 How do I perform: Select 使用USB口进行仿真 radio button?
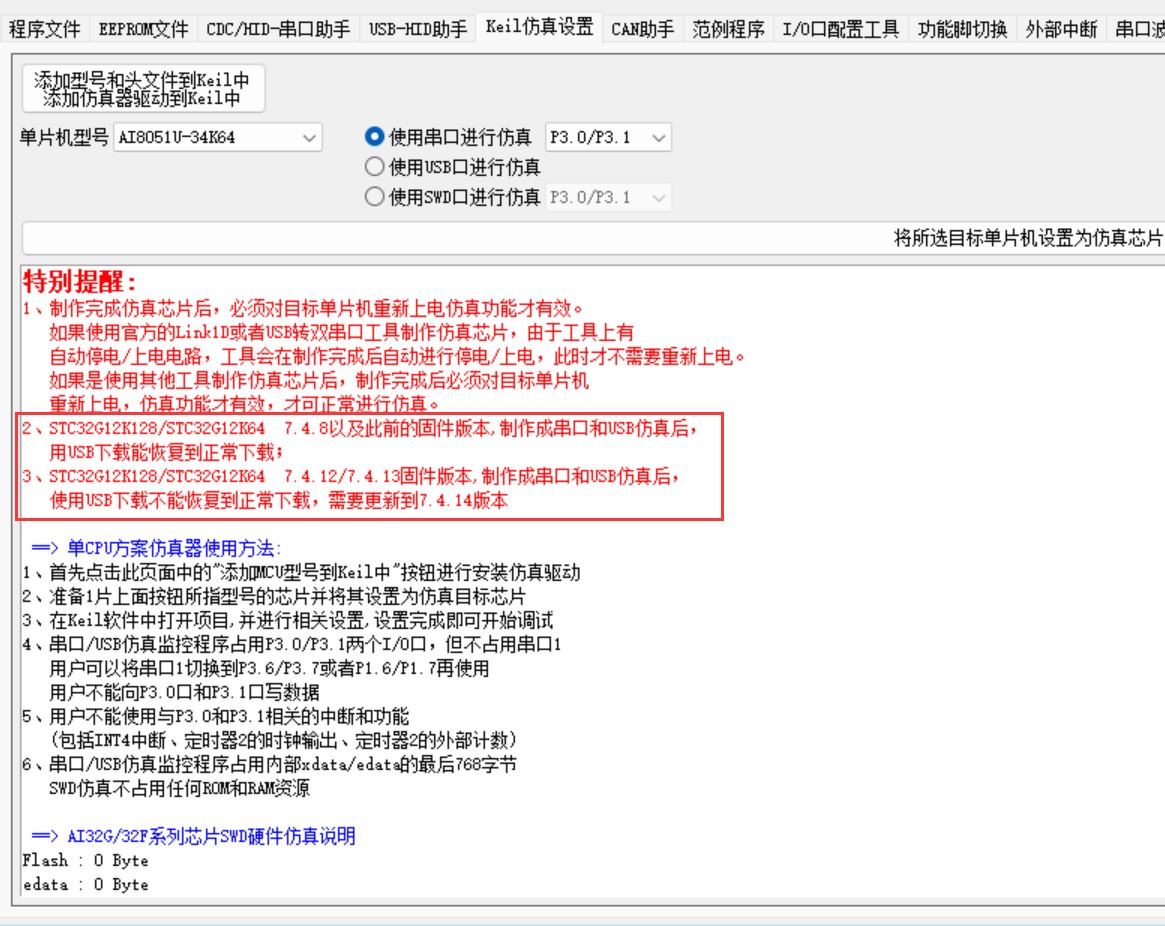[x=452, y=167]
